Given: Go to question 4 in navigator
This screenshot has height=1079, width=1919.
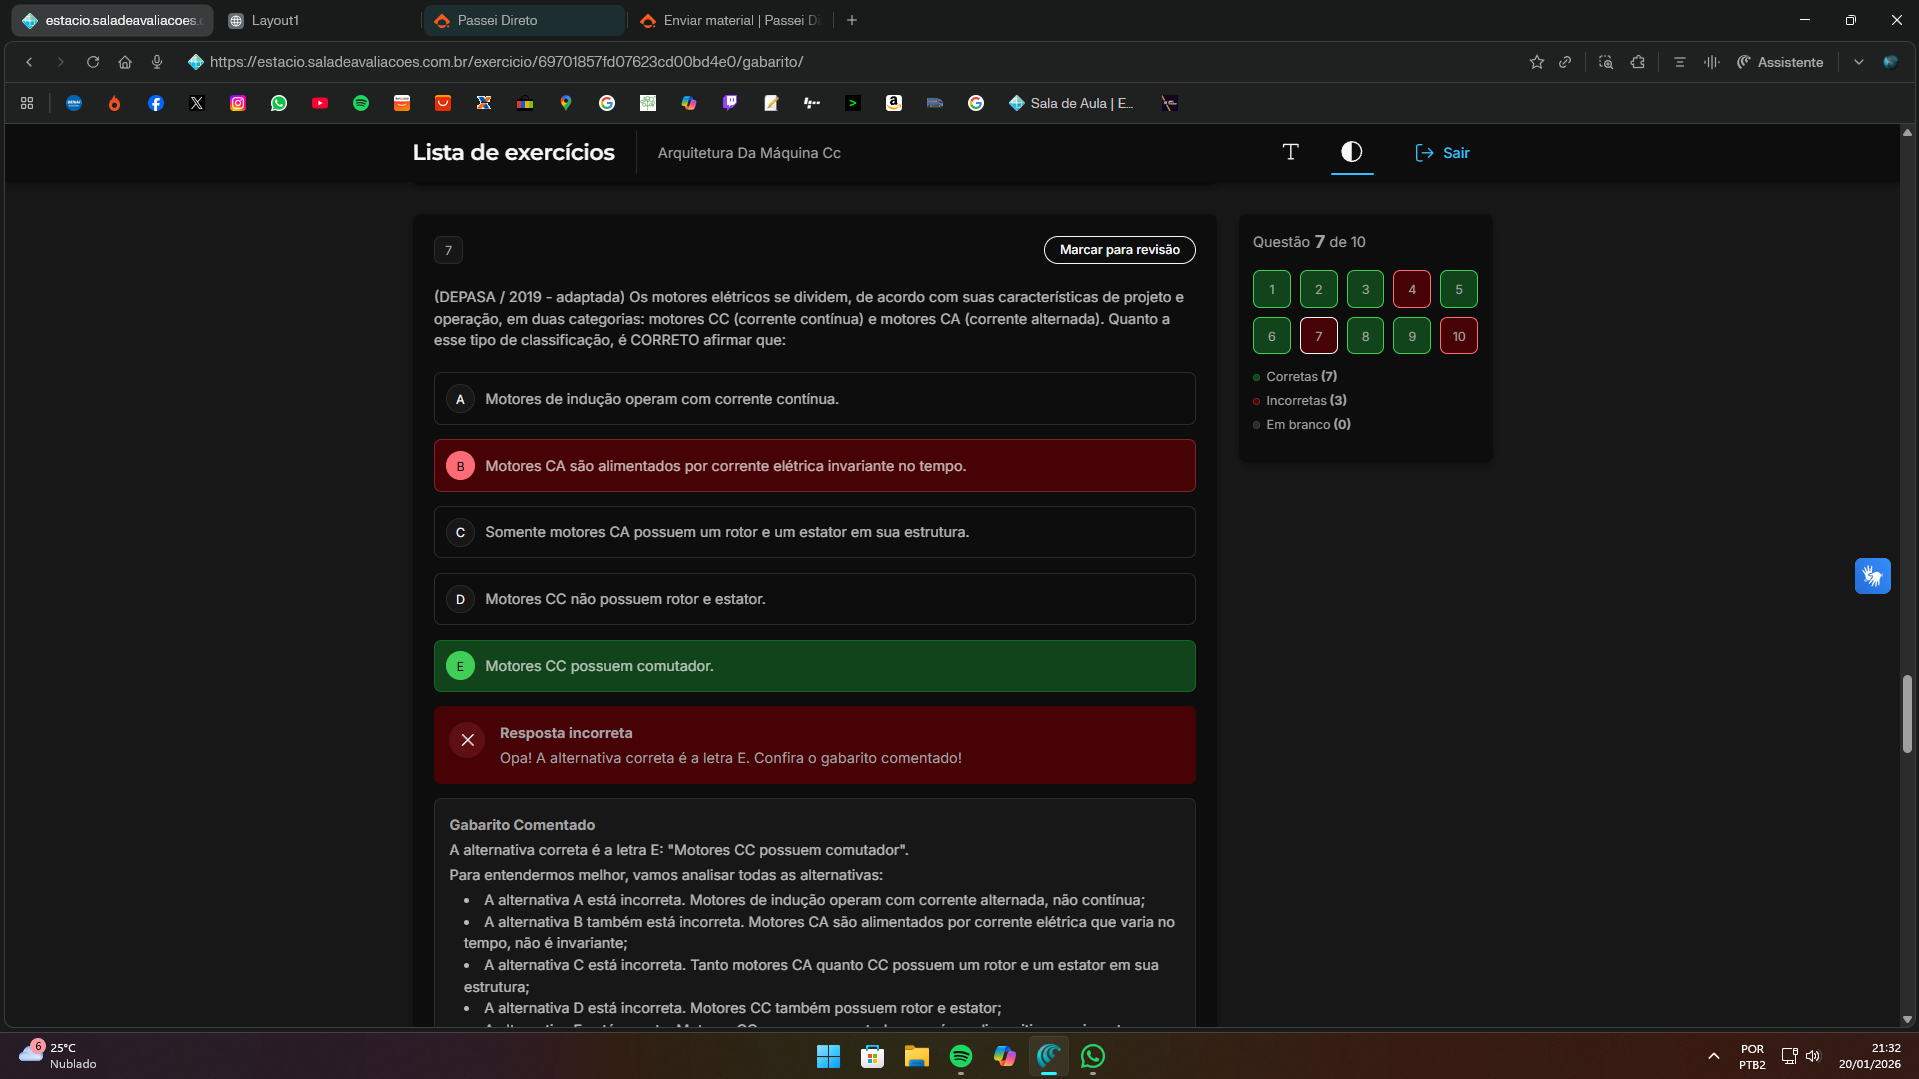Looking at the screenshot, I should (x=1411, y=290).
